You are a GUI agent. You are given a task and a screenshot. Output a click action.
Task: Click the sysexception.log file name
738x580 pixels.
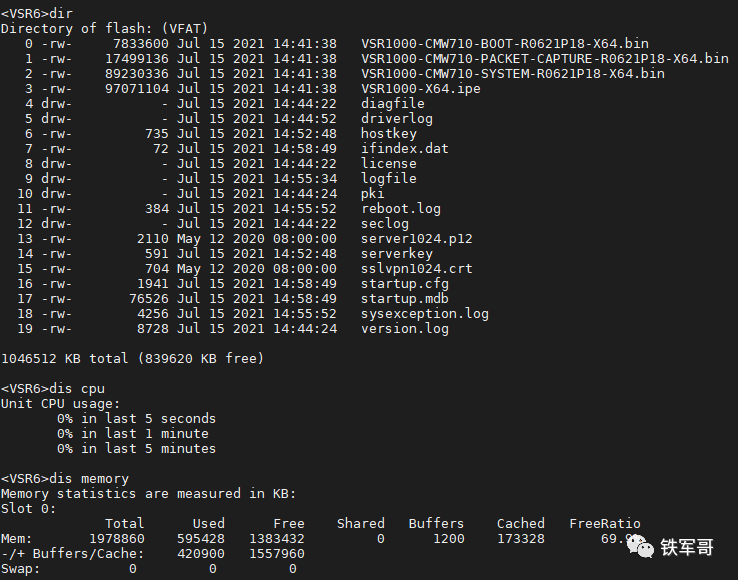point(425,314)
